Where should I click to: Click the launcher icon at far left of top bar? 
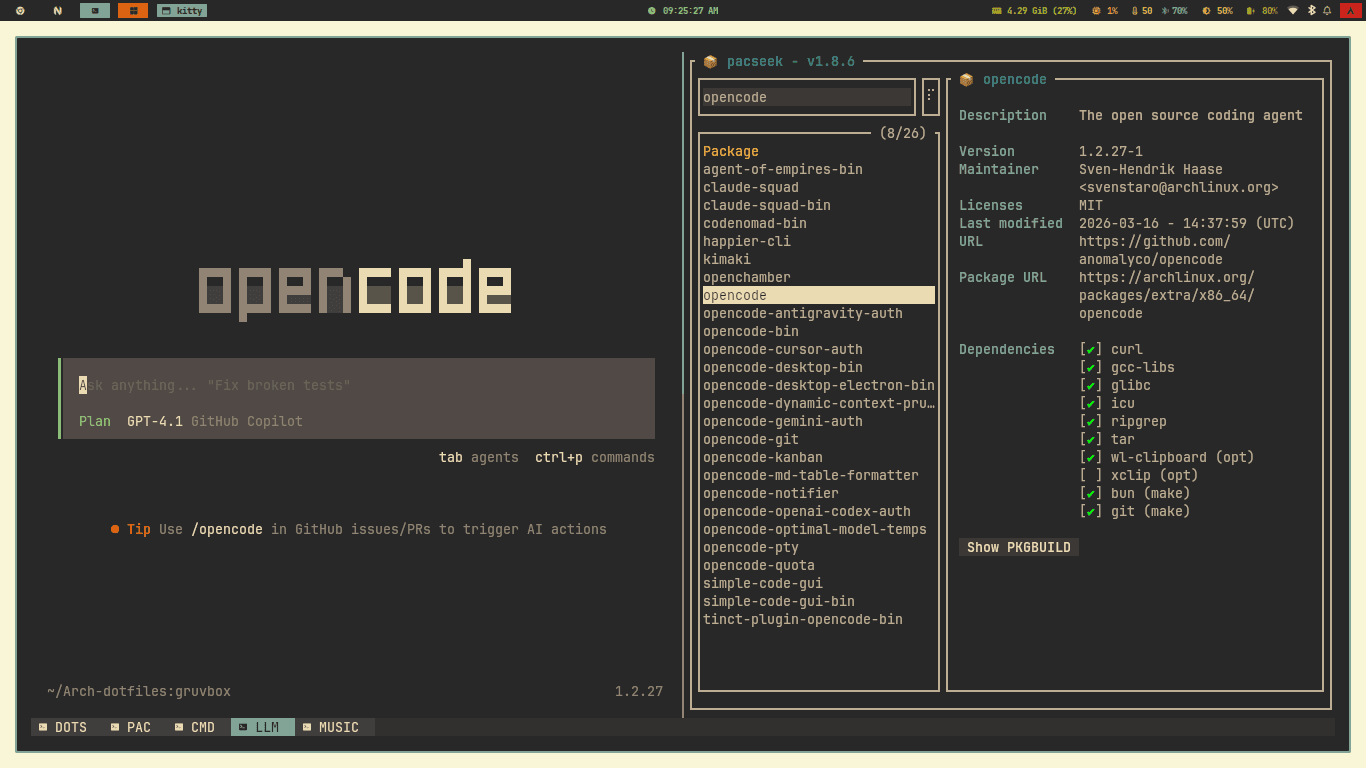click(x=20, y=11)
